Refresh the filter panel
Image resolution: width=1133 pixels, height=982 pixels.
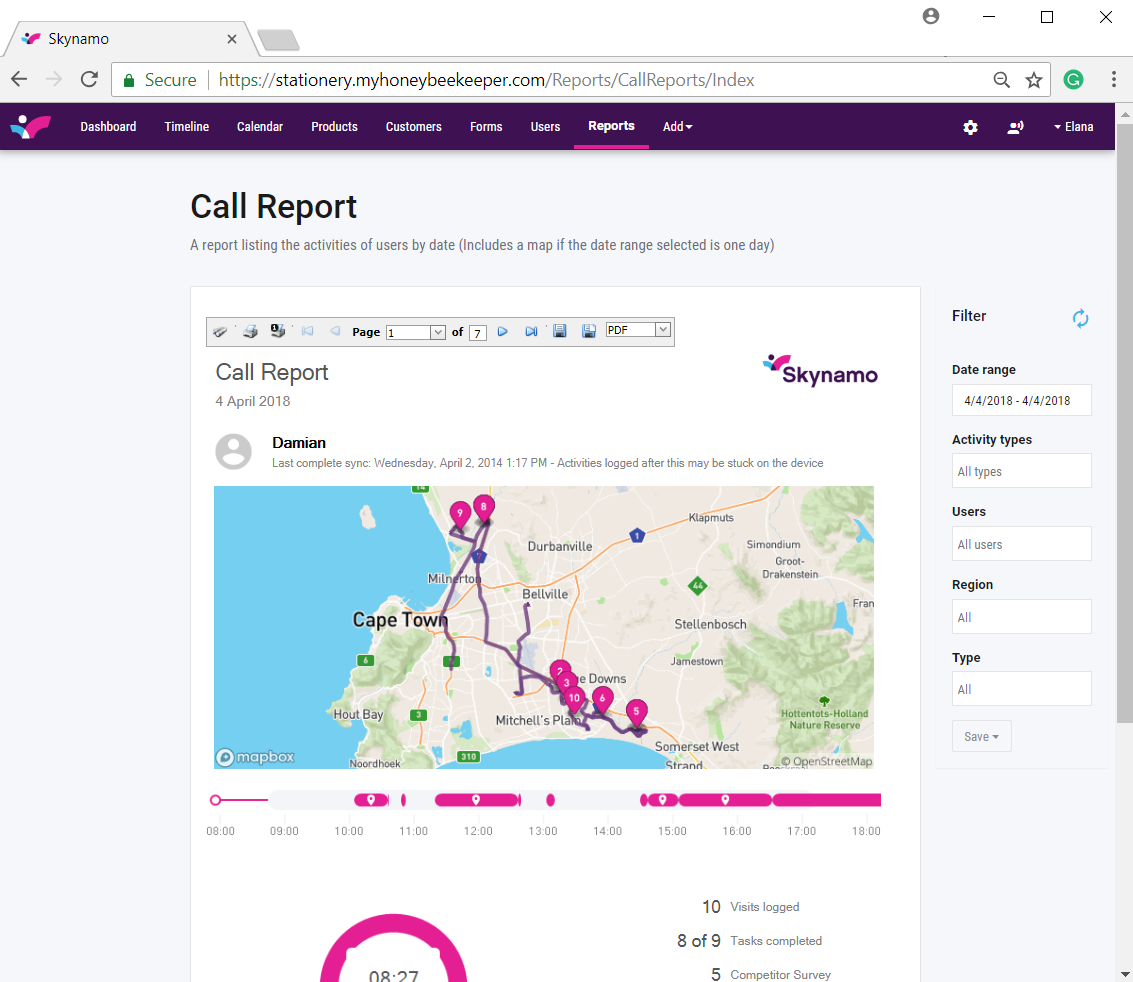click(x=1080, y=318)
